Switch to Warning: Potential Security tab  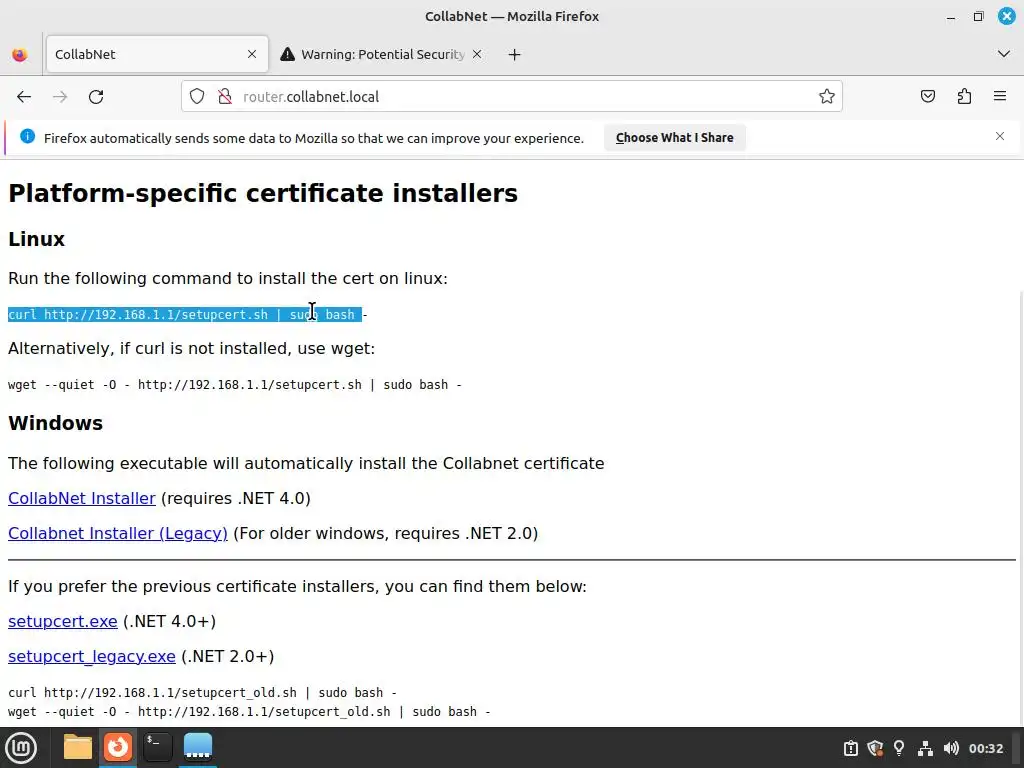point(382,54)
